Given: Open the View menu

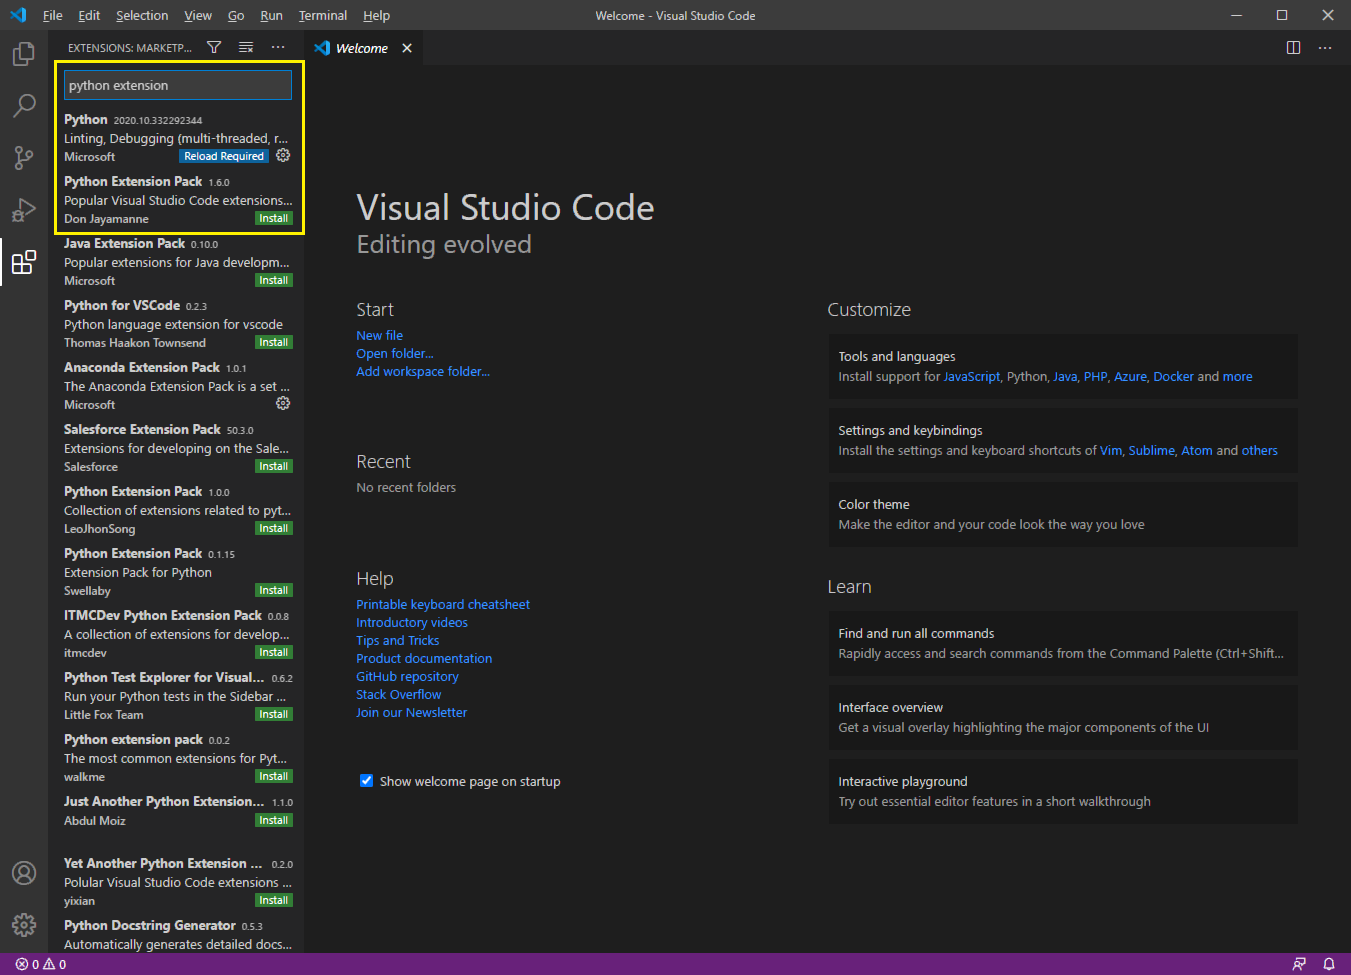Looking at the screenshot, I should [x=198, y=15].
